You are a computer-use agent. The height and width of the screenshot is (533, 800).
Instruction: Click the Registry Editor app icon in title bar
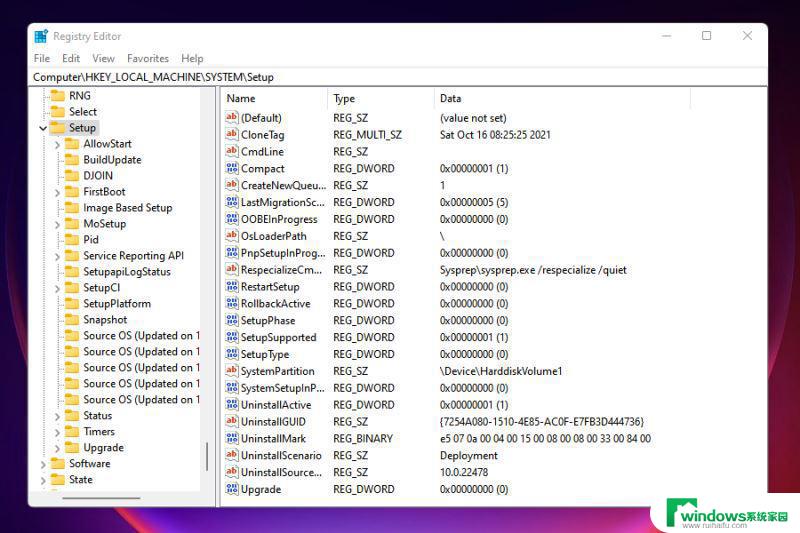(x=41, y=36)
